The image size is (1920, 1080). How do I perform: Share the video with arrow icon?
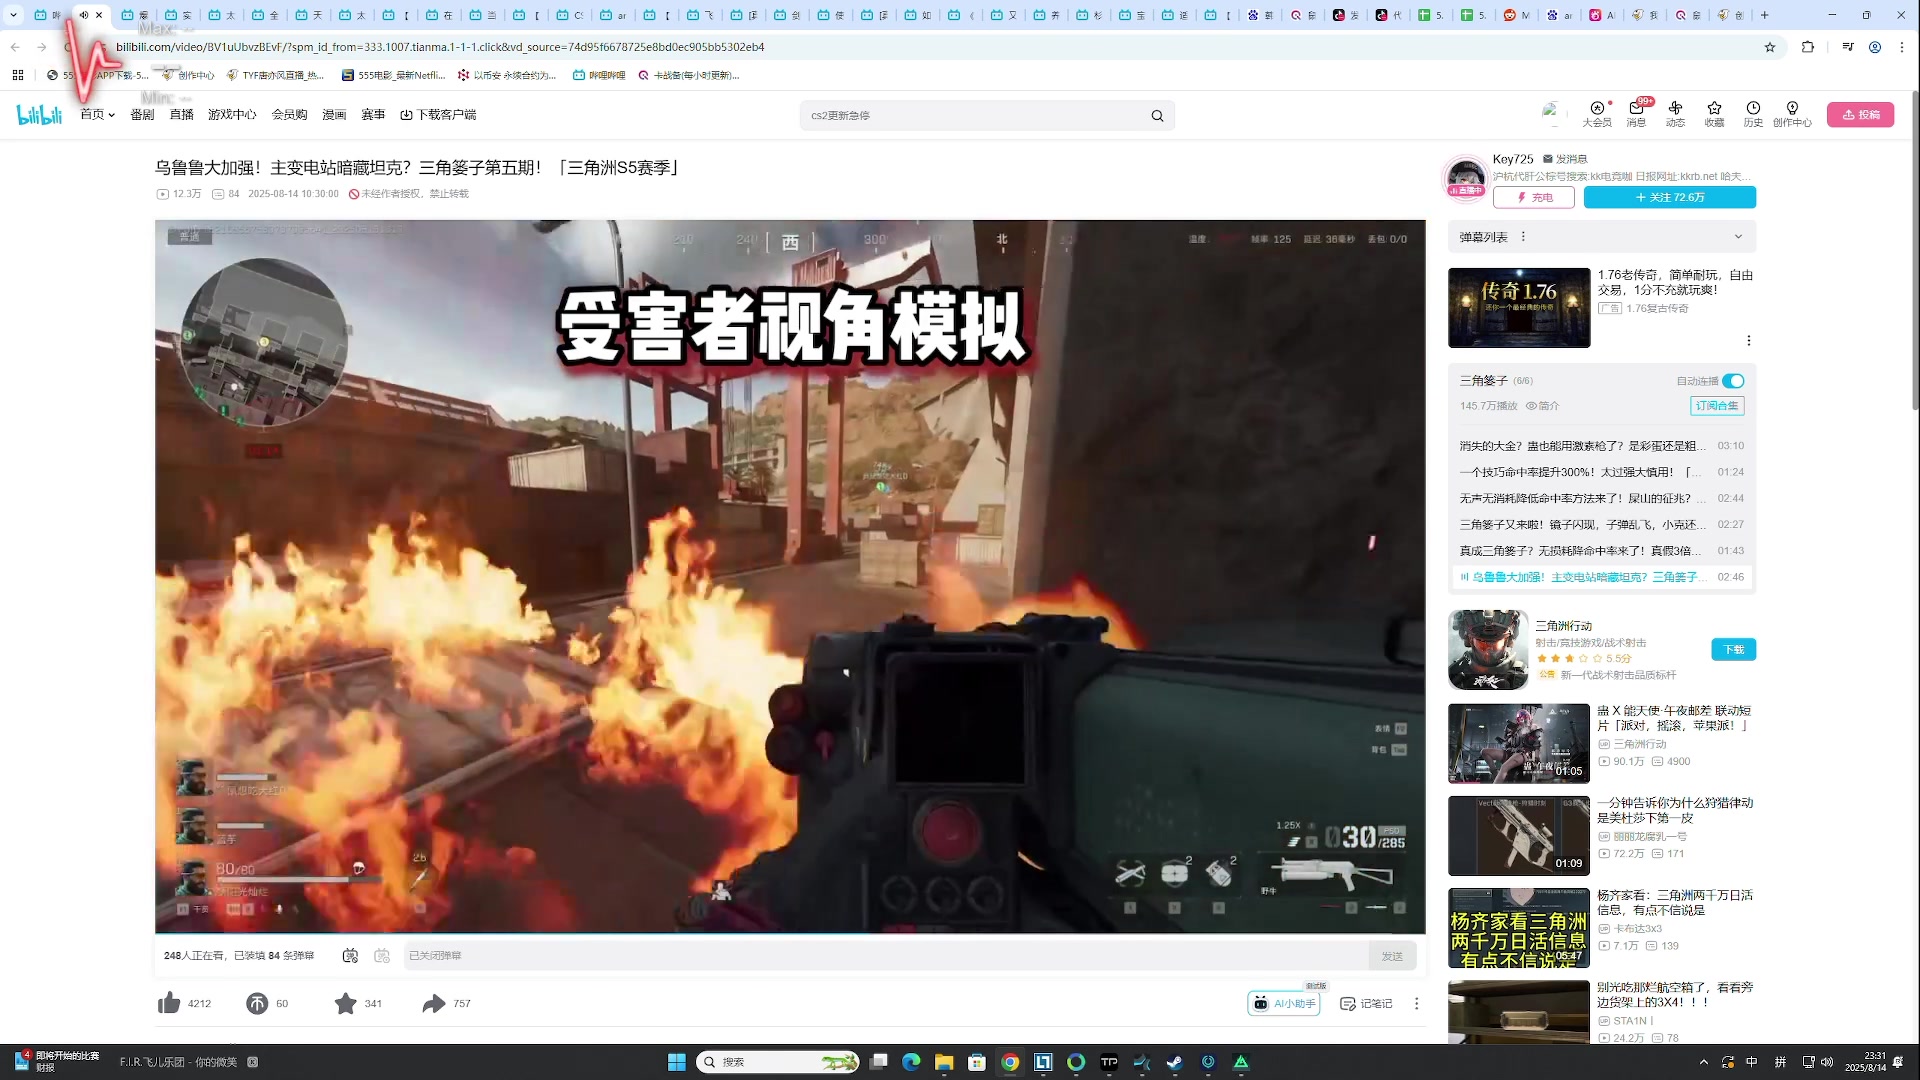(434, 1003)
